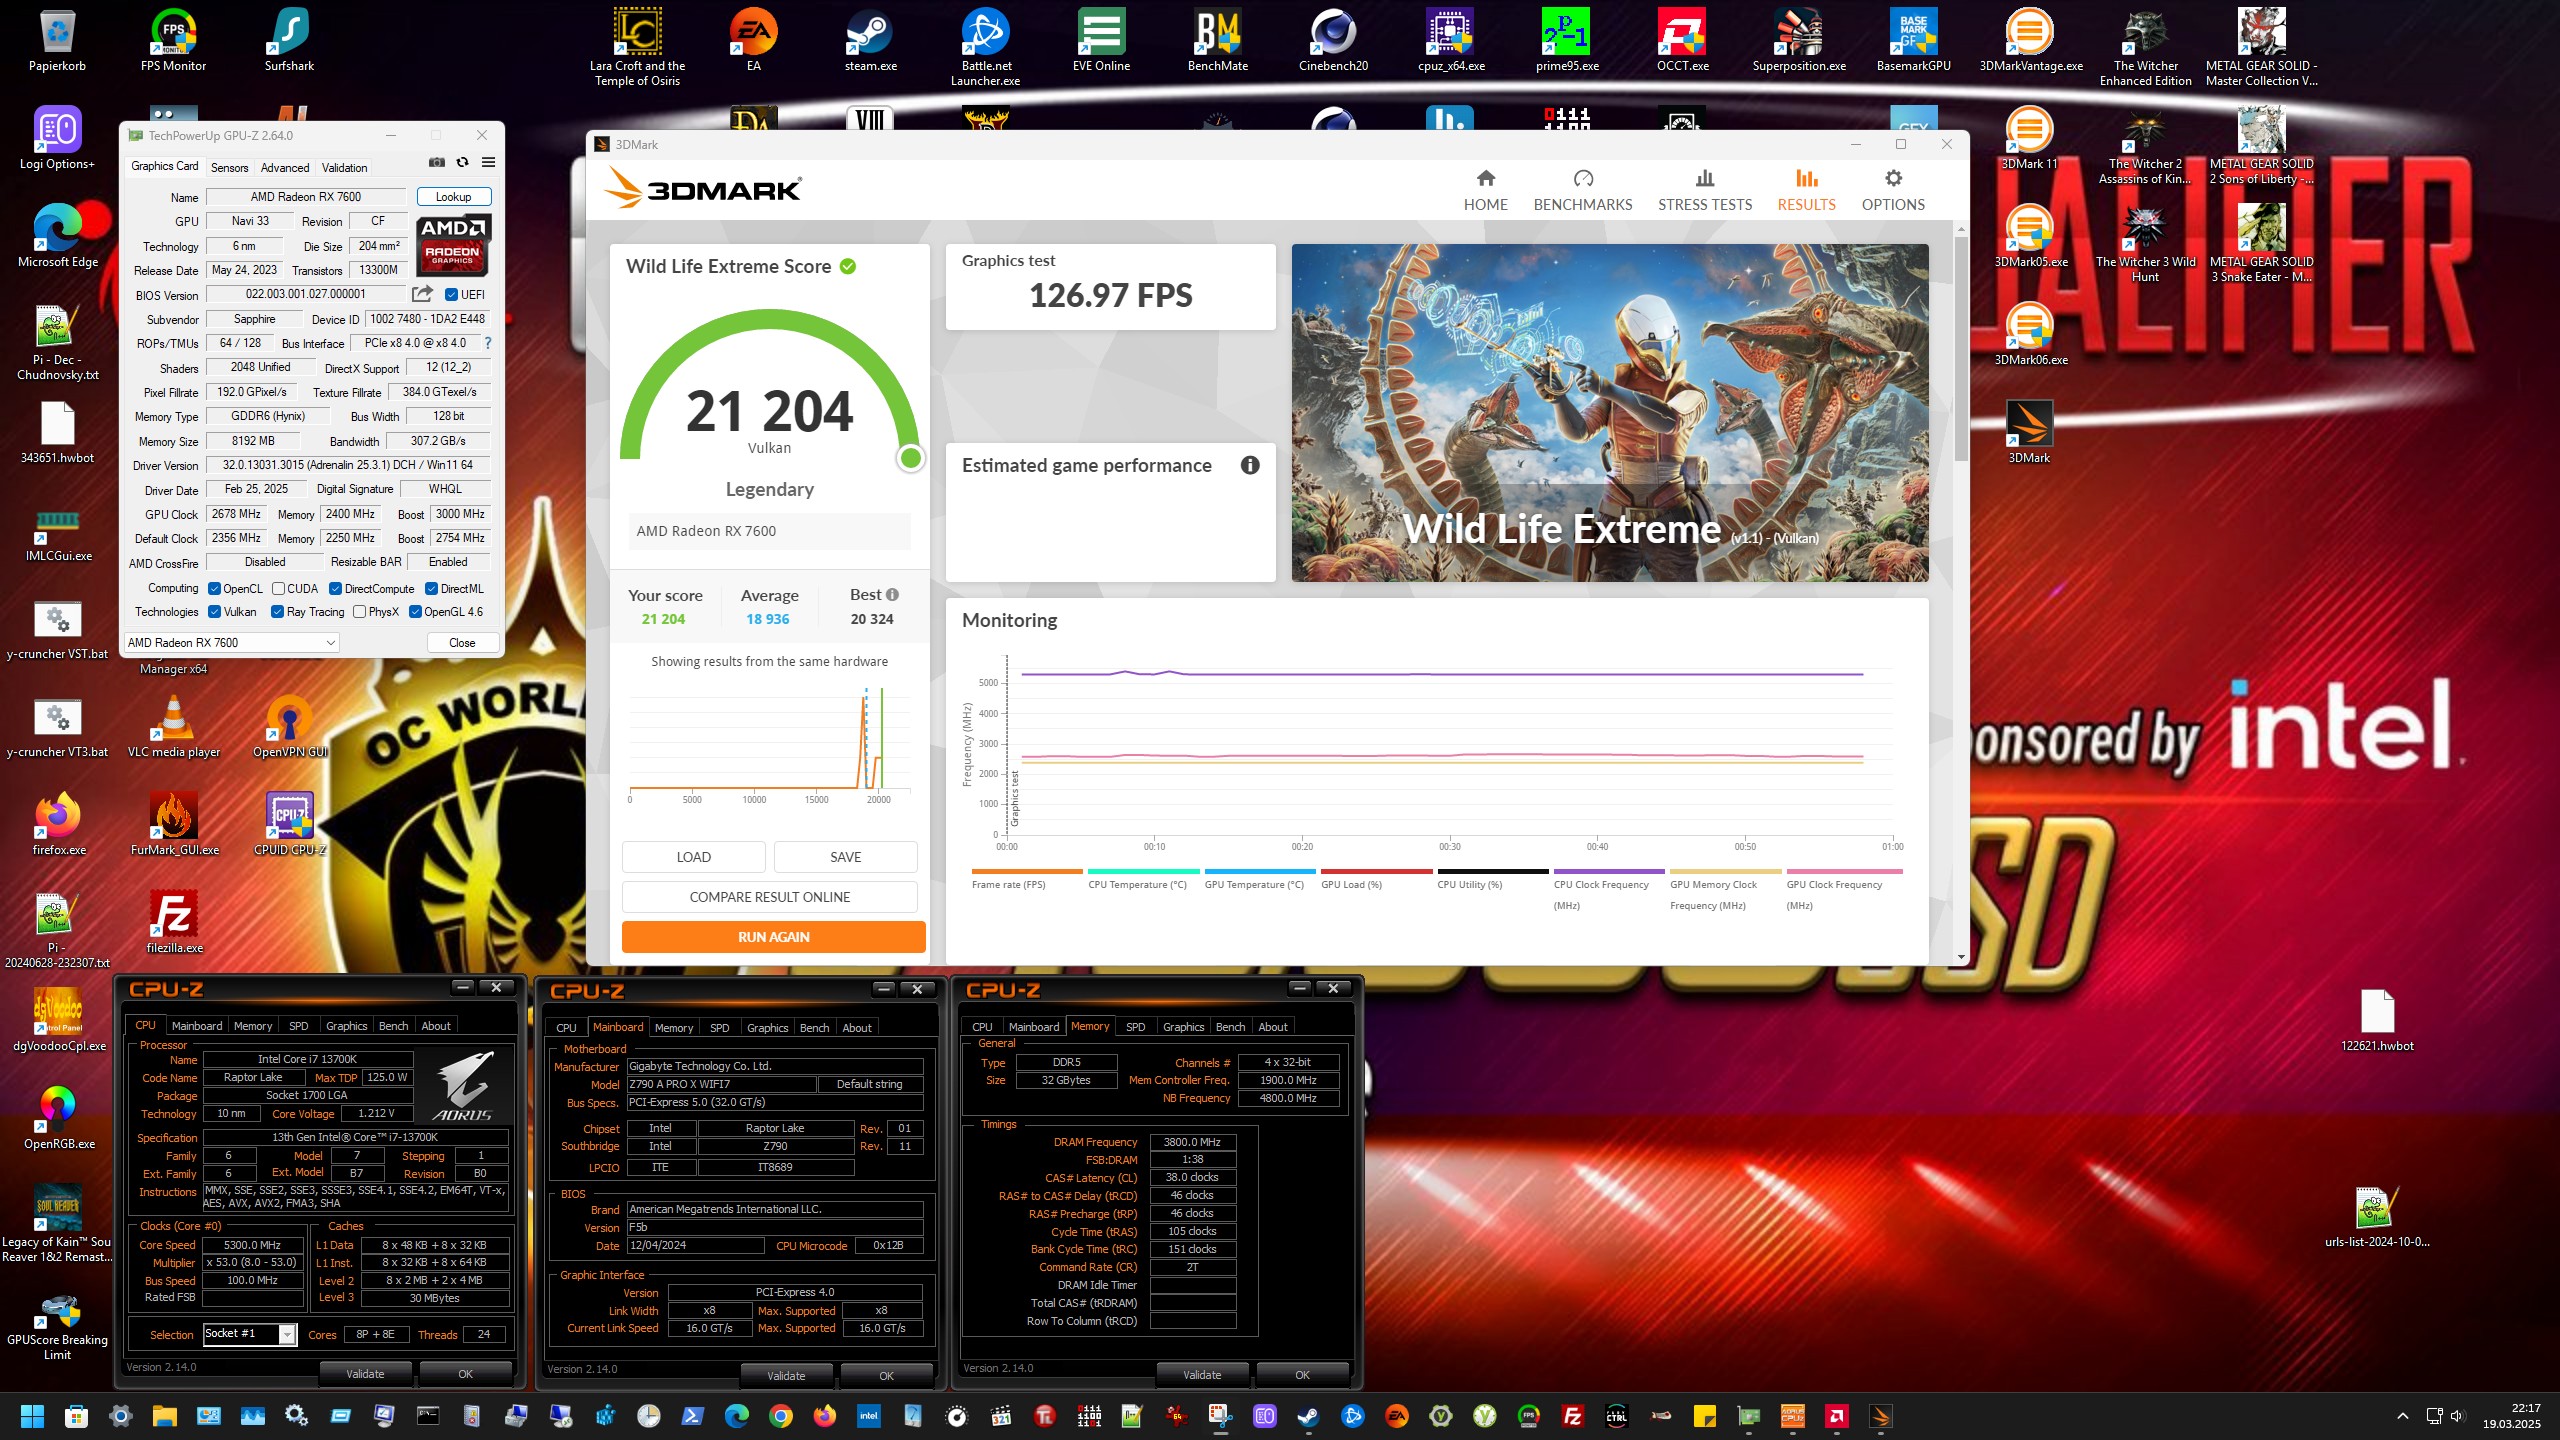The width and height of the screenshot is (2560, 1440).
Task: Click the orange RUN AGAIN button
Action: click(x=774, y=937)
